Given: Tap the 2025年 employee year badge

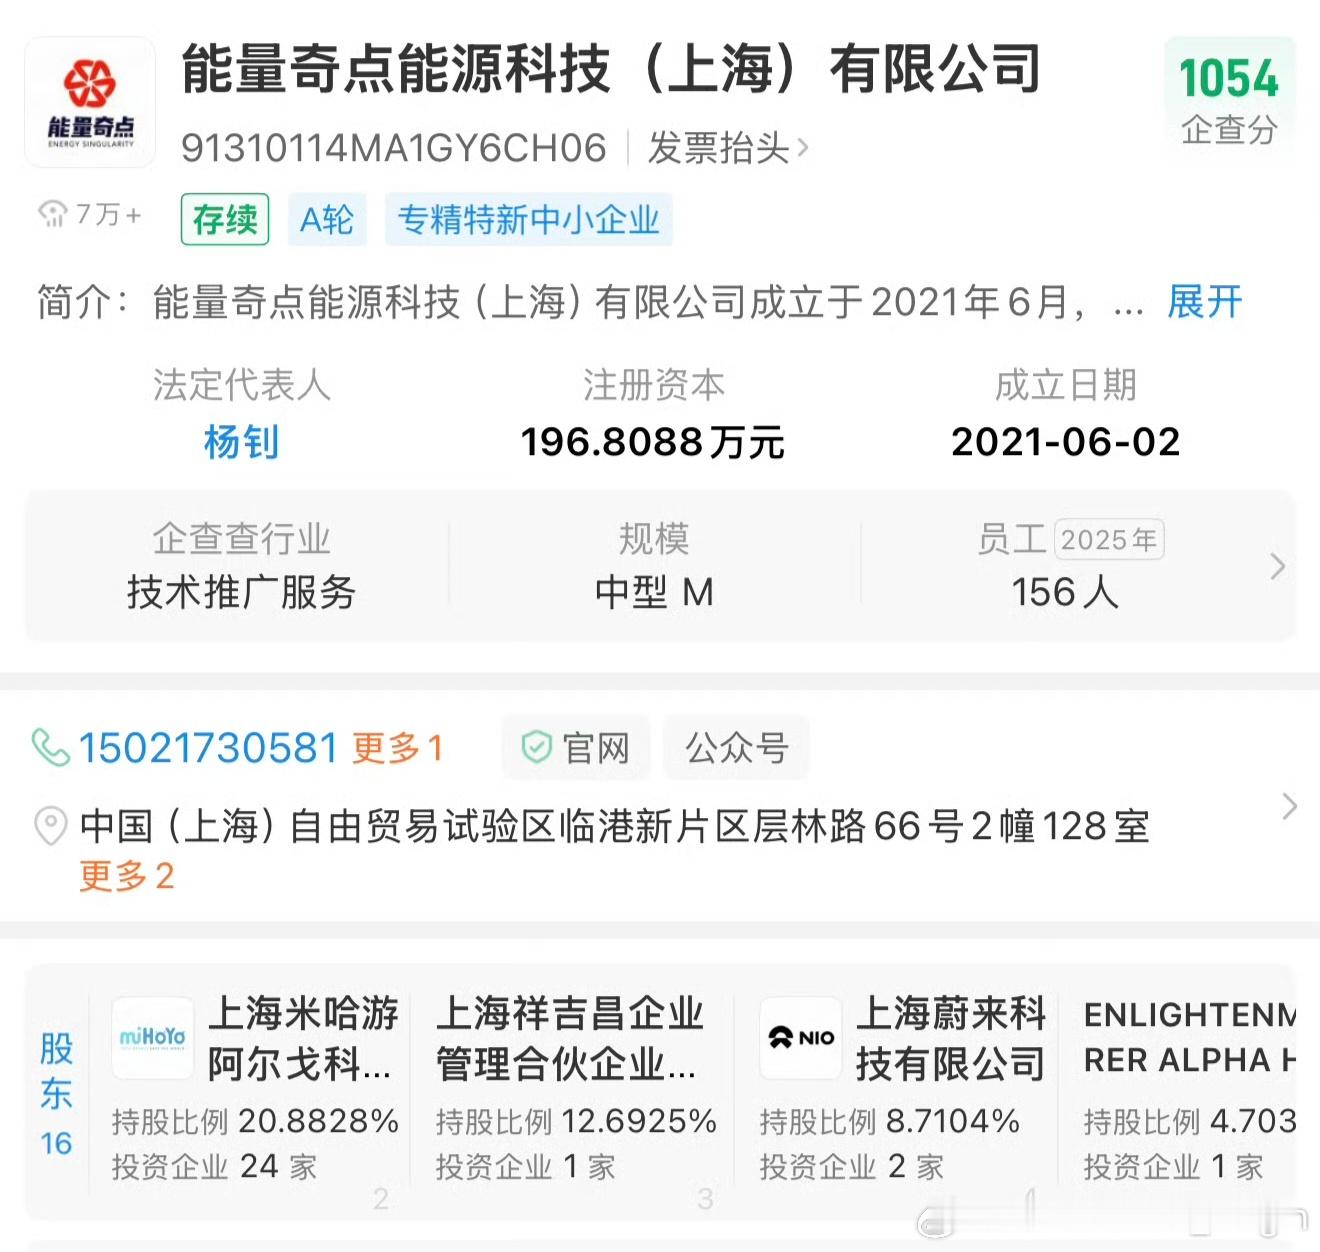Looking at the screenshot, I should (x=1109, y=540).
